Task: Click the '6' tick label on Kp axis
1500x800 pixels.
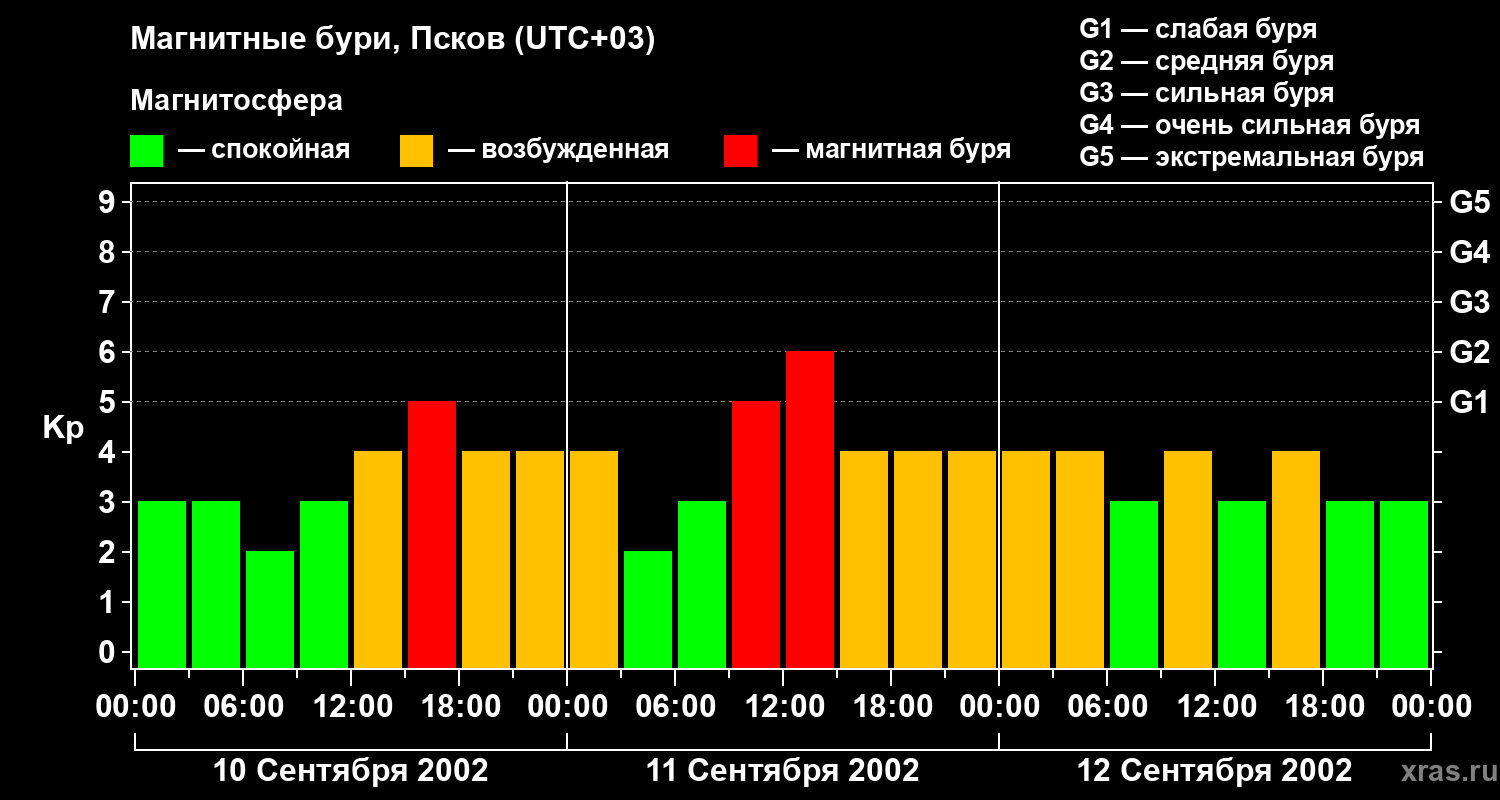Action: (109, 352)
